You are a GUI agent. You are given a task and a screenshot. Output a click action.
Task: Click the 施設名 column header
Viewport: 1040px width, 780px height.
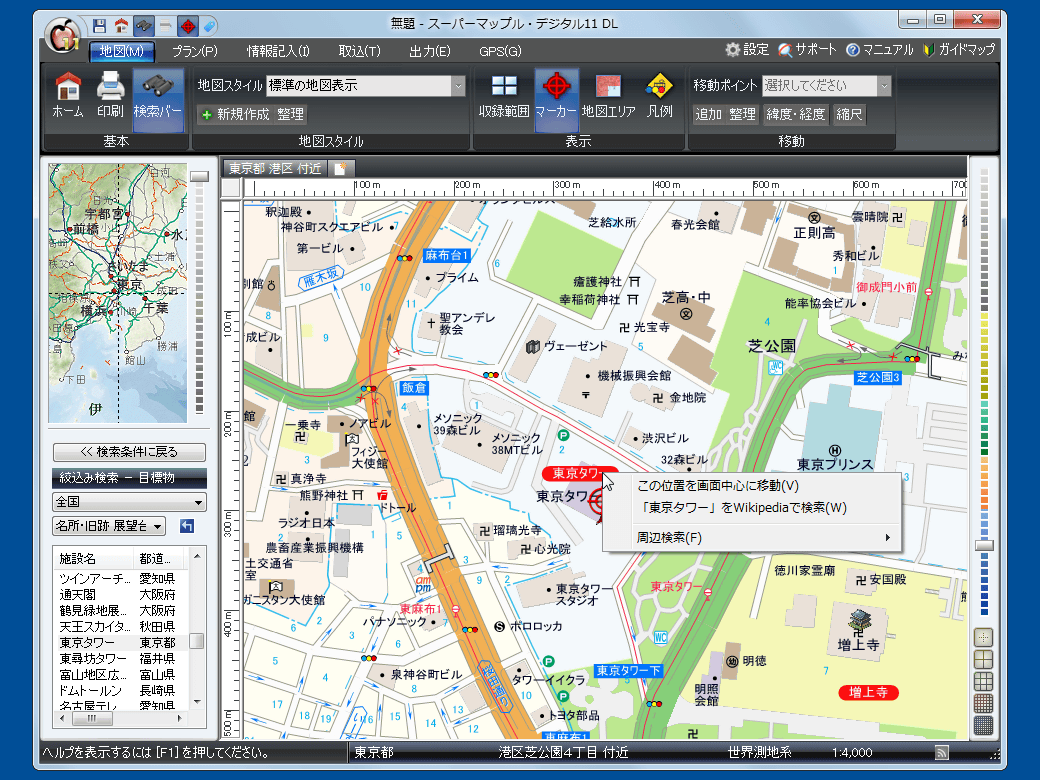[94, 558]
